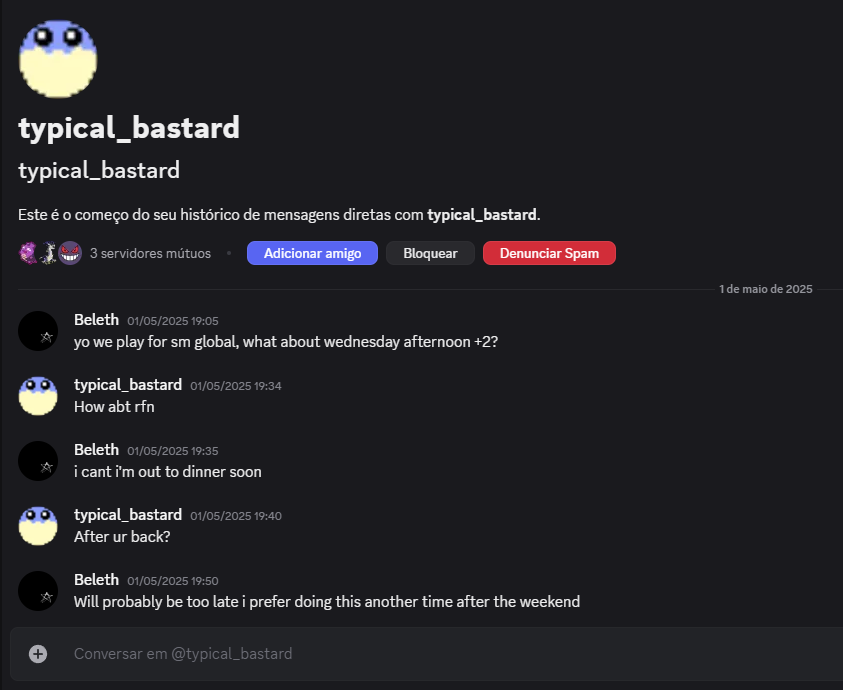Click typical_bastard's username on the 19:34 message
Screen dimensions: 843x690
coord(128,385)
